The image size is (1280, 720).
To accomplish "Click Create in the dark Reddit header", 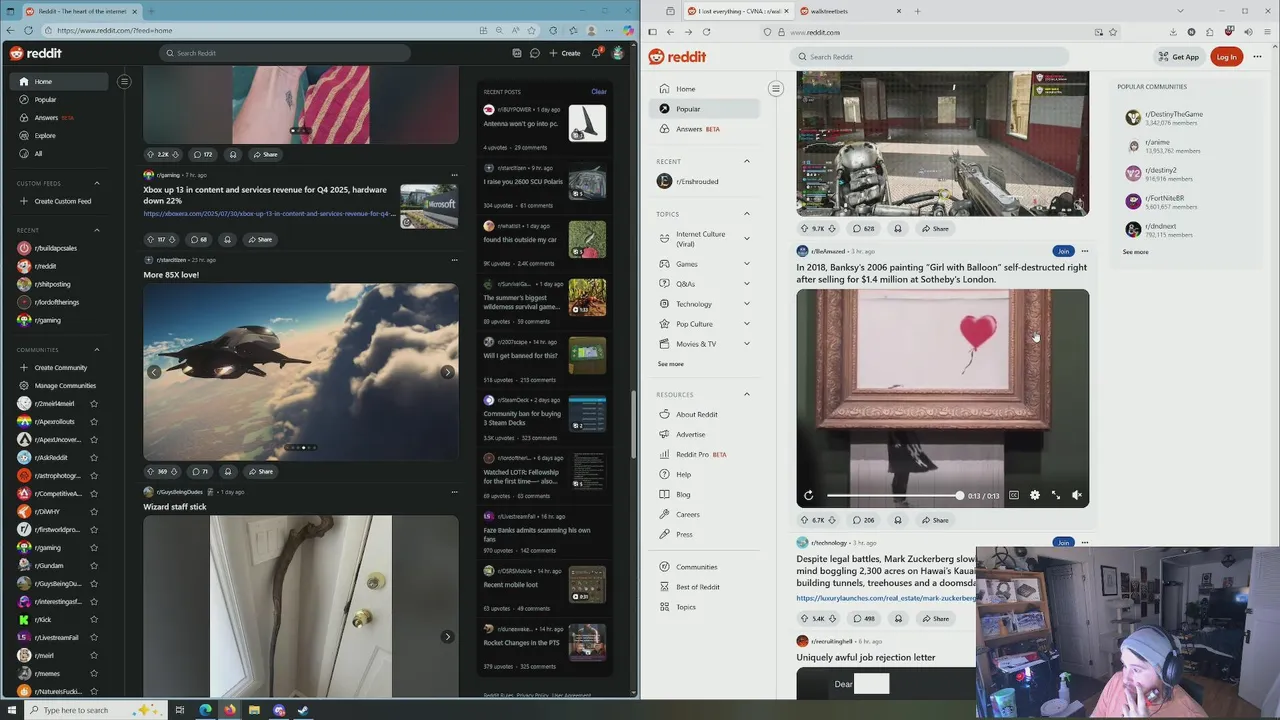I will coord(566,53).
